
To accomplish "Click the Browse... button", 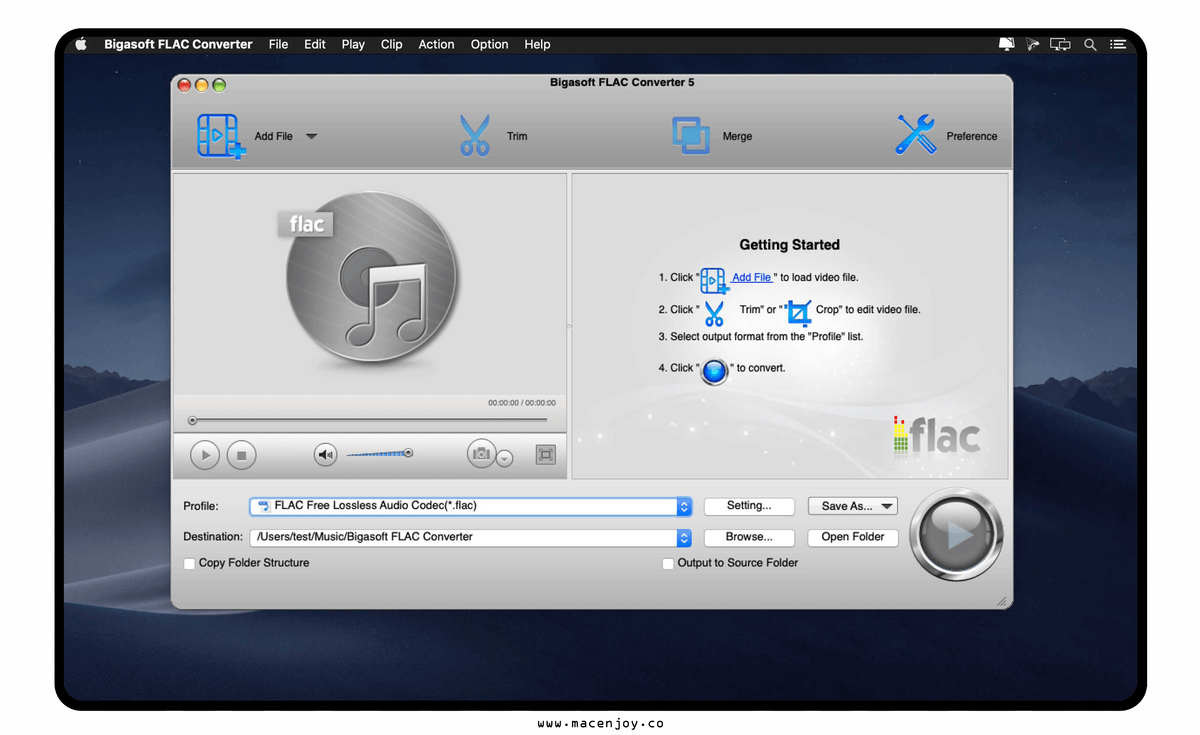I will [x=749, y=537].
